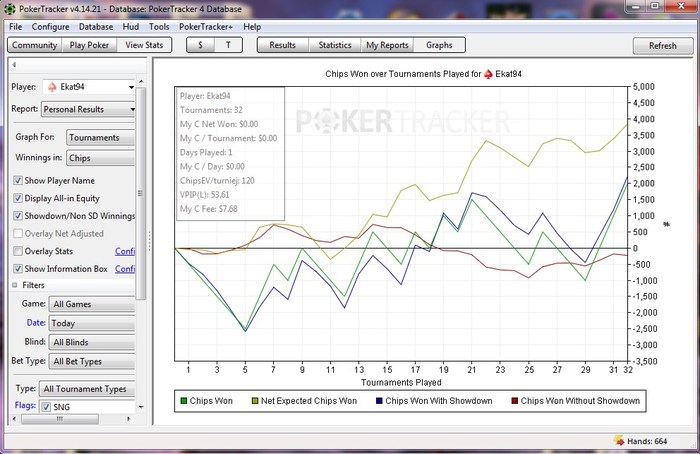Click the left panel vertical scrollbar thumb

141,193
